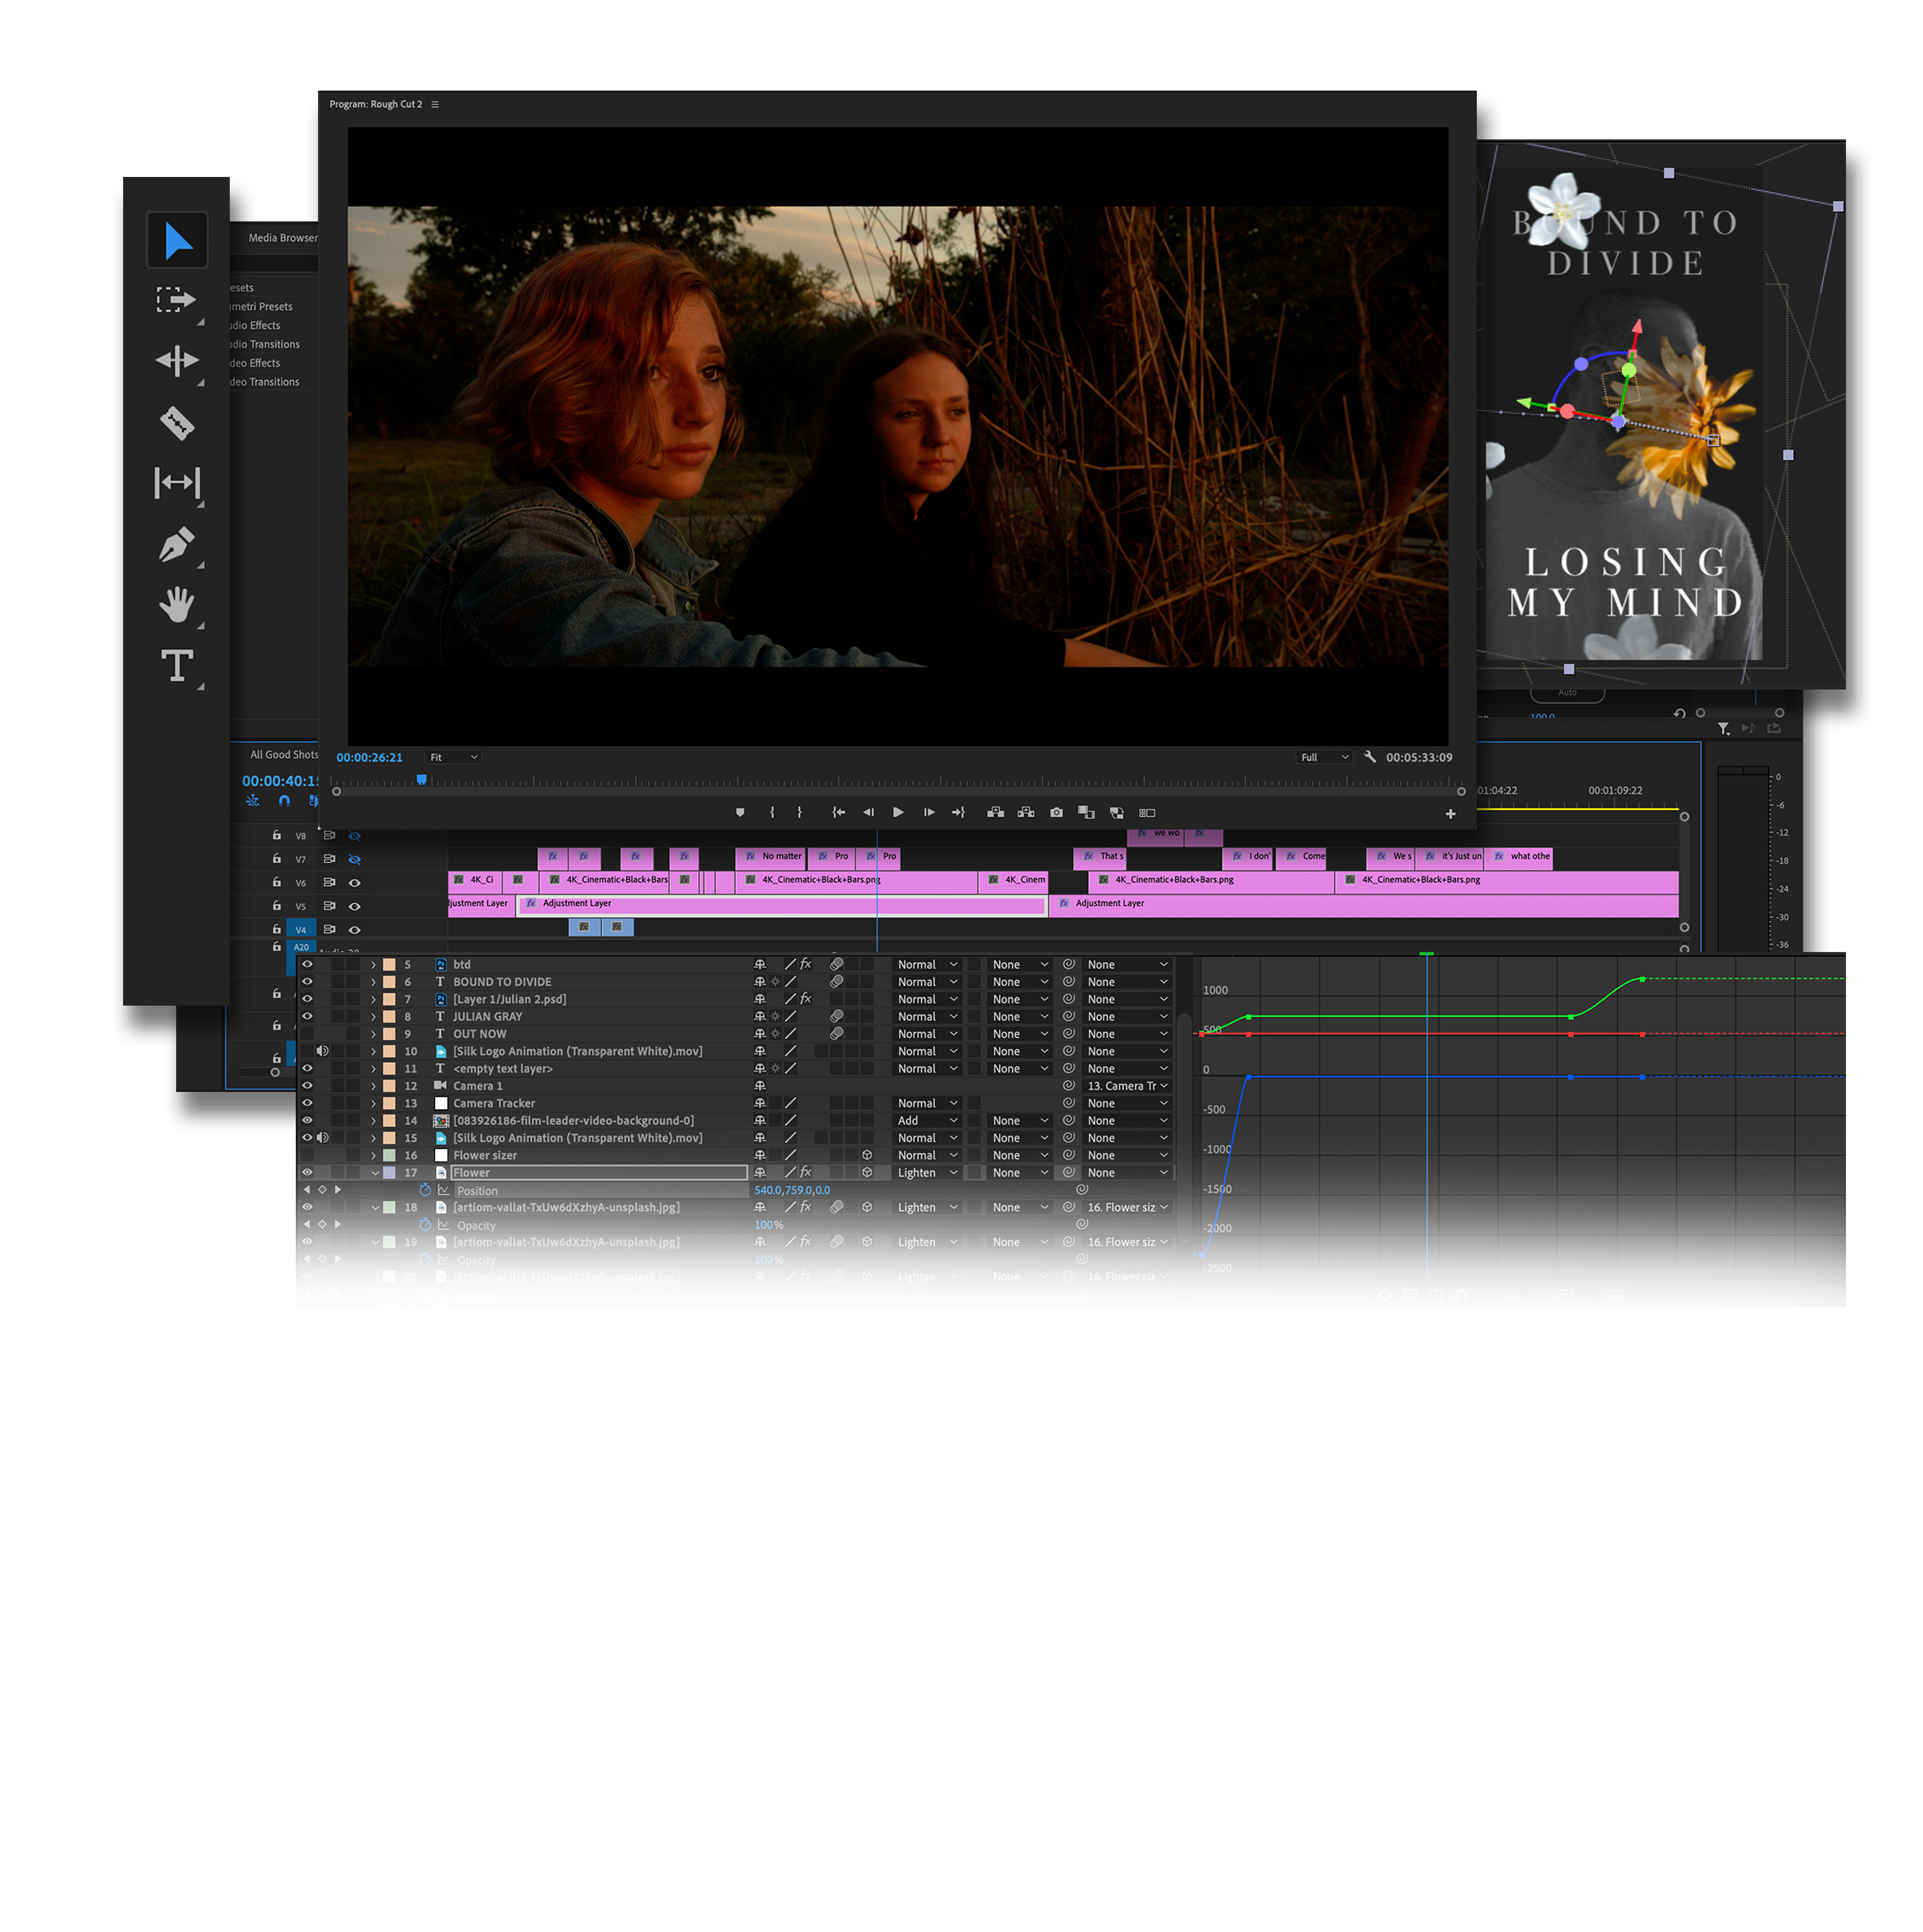Image resolution: width=1923 pixels, height=1932 pixels.
Task: Select the Selection arrow tool
Action: 177,241
